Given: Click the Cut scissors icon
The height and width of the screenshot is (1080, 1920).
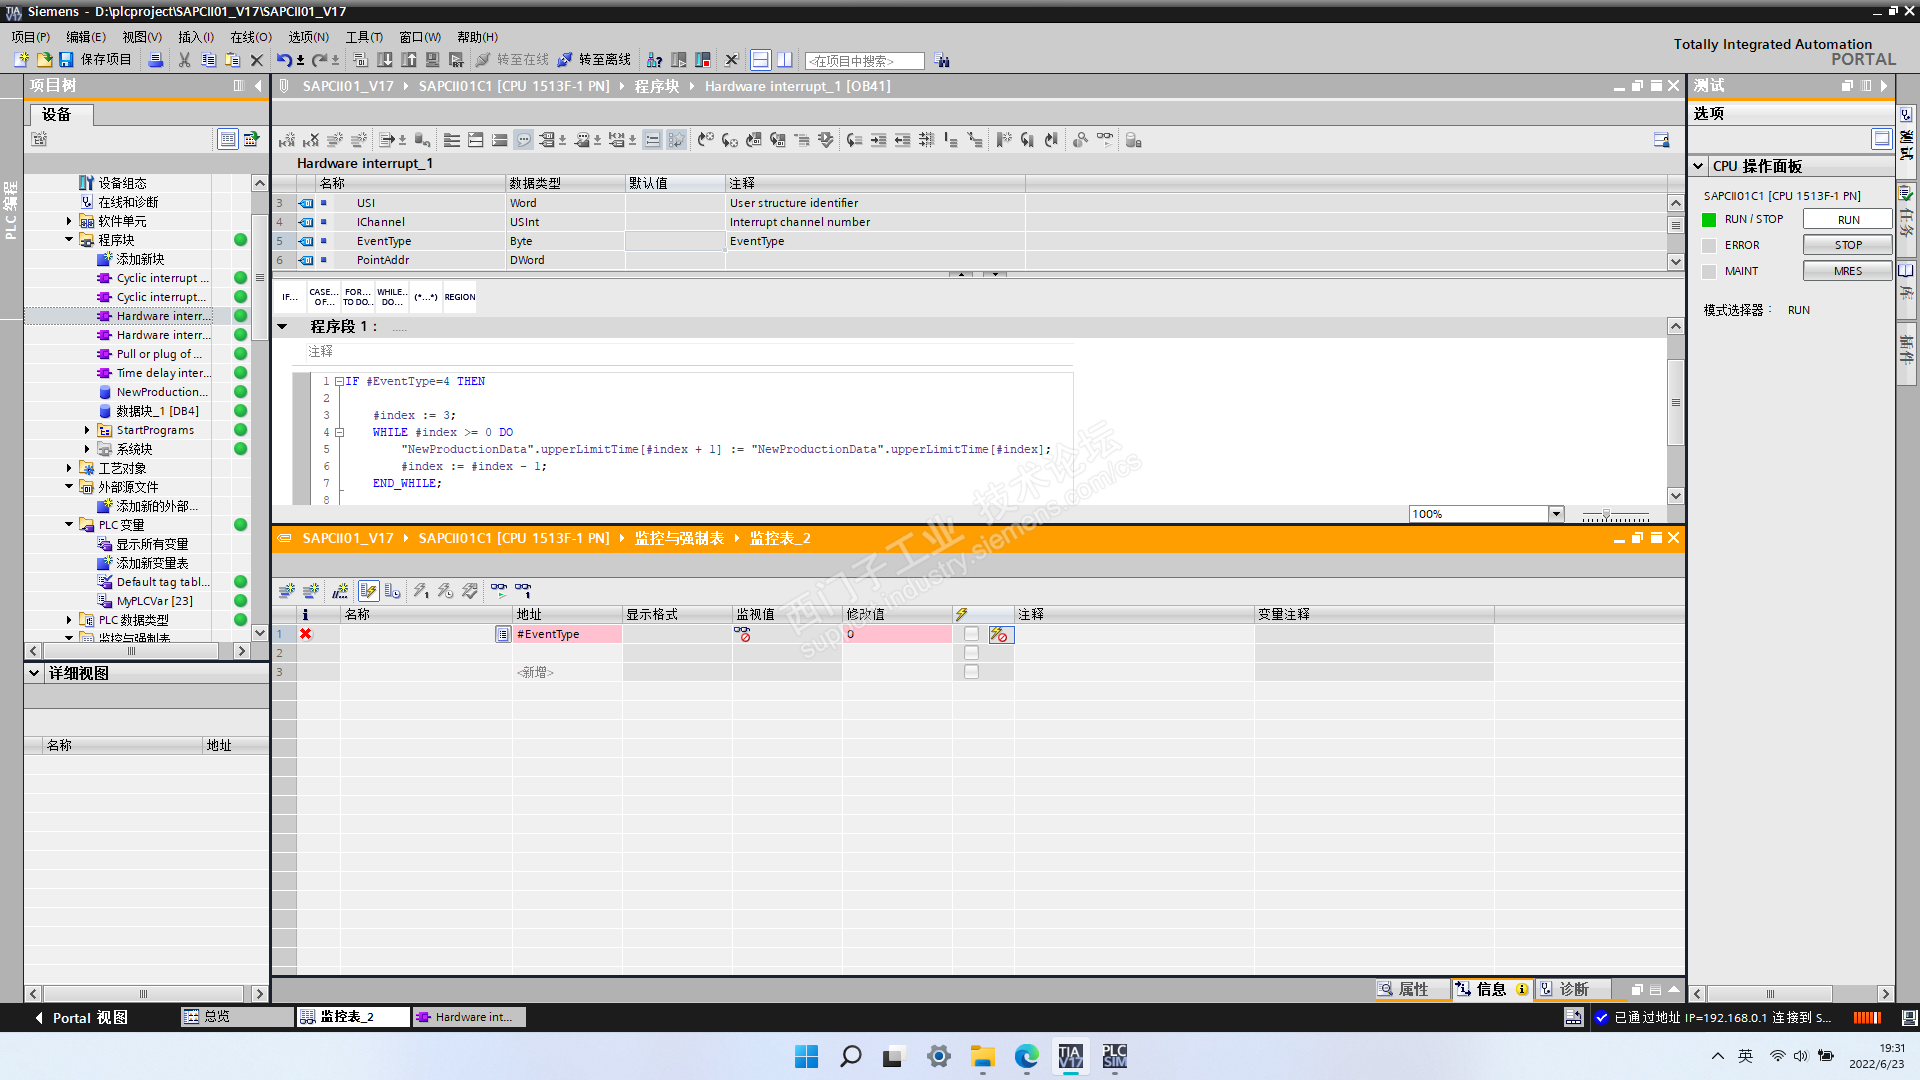Looking at the screenshot, I should [x=184, y=60].
